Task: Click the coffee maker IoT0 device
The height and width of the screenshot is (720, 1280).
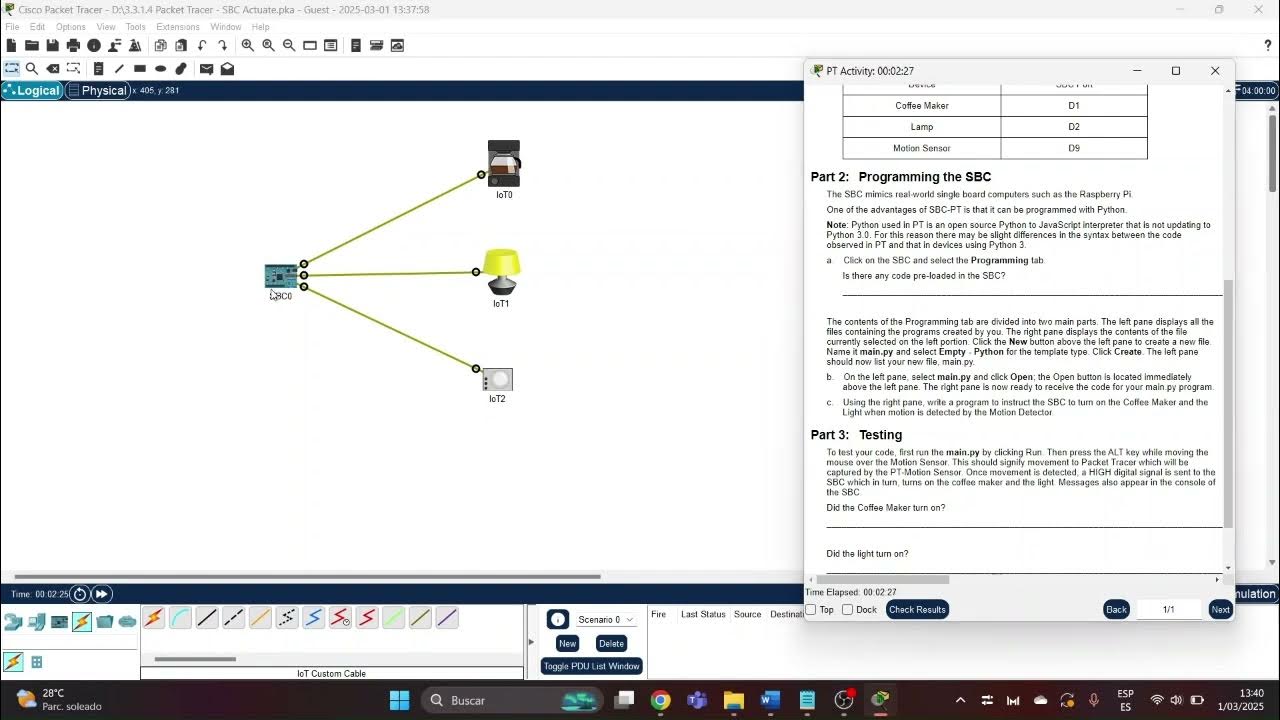Action: click(x=503, y=164)
